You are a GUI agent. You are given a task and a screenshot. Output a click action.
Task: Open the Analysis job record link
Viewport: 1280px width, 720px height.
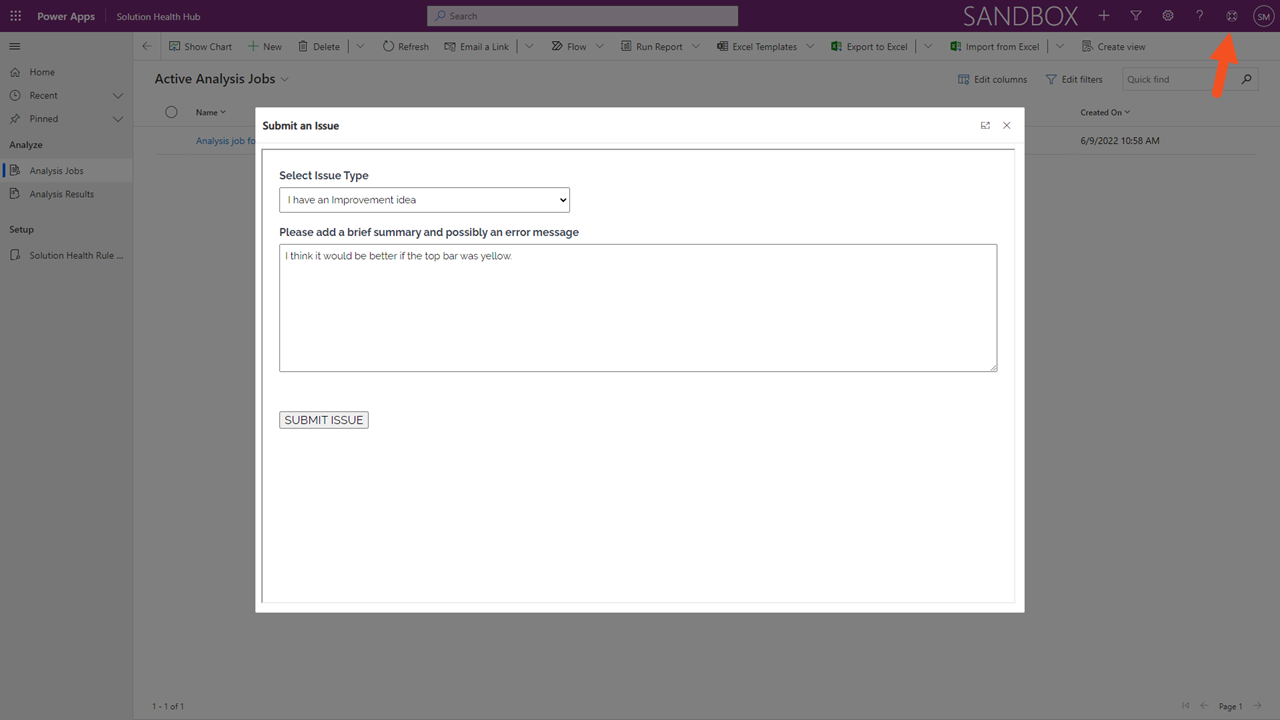[x=225, y=141]
